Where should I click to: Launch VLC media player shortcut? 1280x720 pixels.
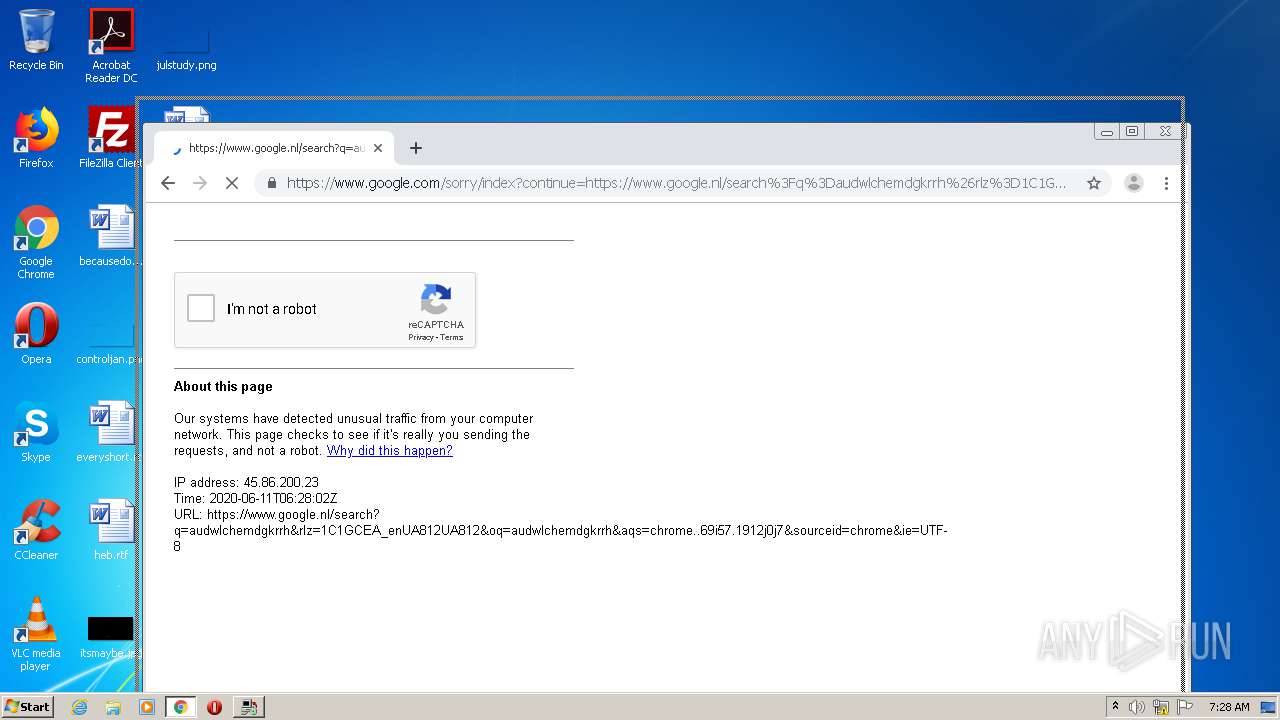36,635
